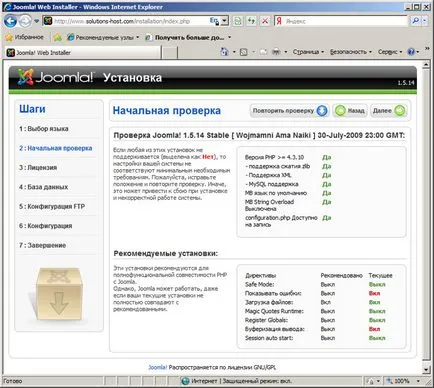The width and height of the screenshot is (434, 388).
Task: Open the Сервис menu
Action: pos(390,52)
